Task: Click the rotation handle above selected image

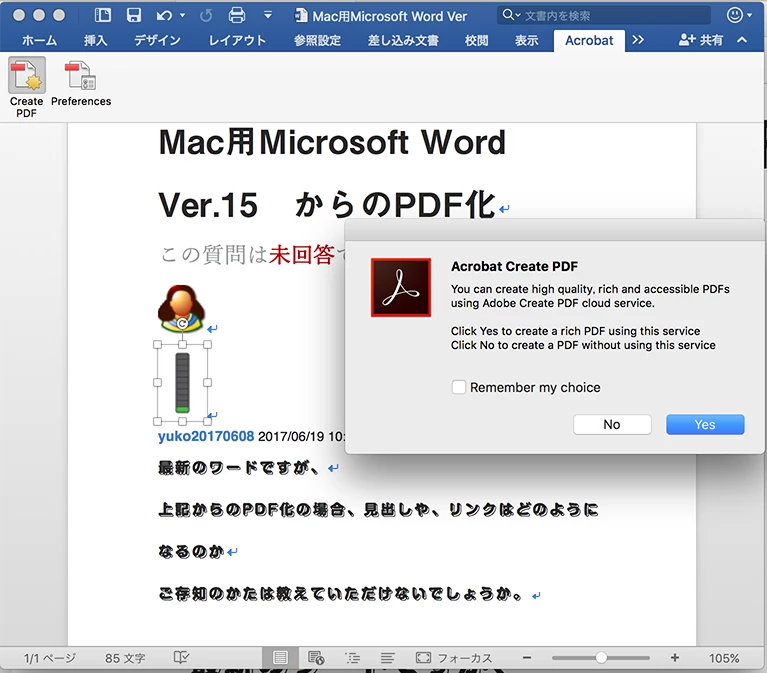Action: [182, 323]
